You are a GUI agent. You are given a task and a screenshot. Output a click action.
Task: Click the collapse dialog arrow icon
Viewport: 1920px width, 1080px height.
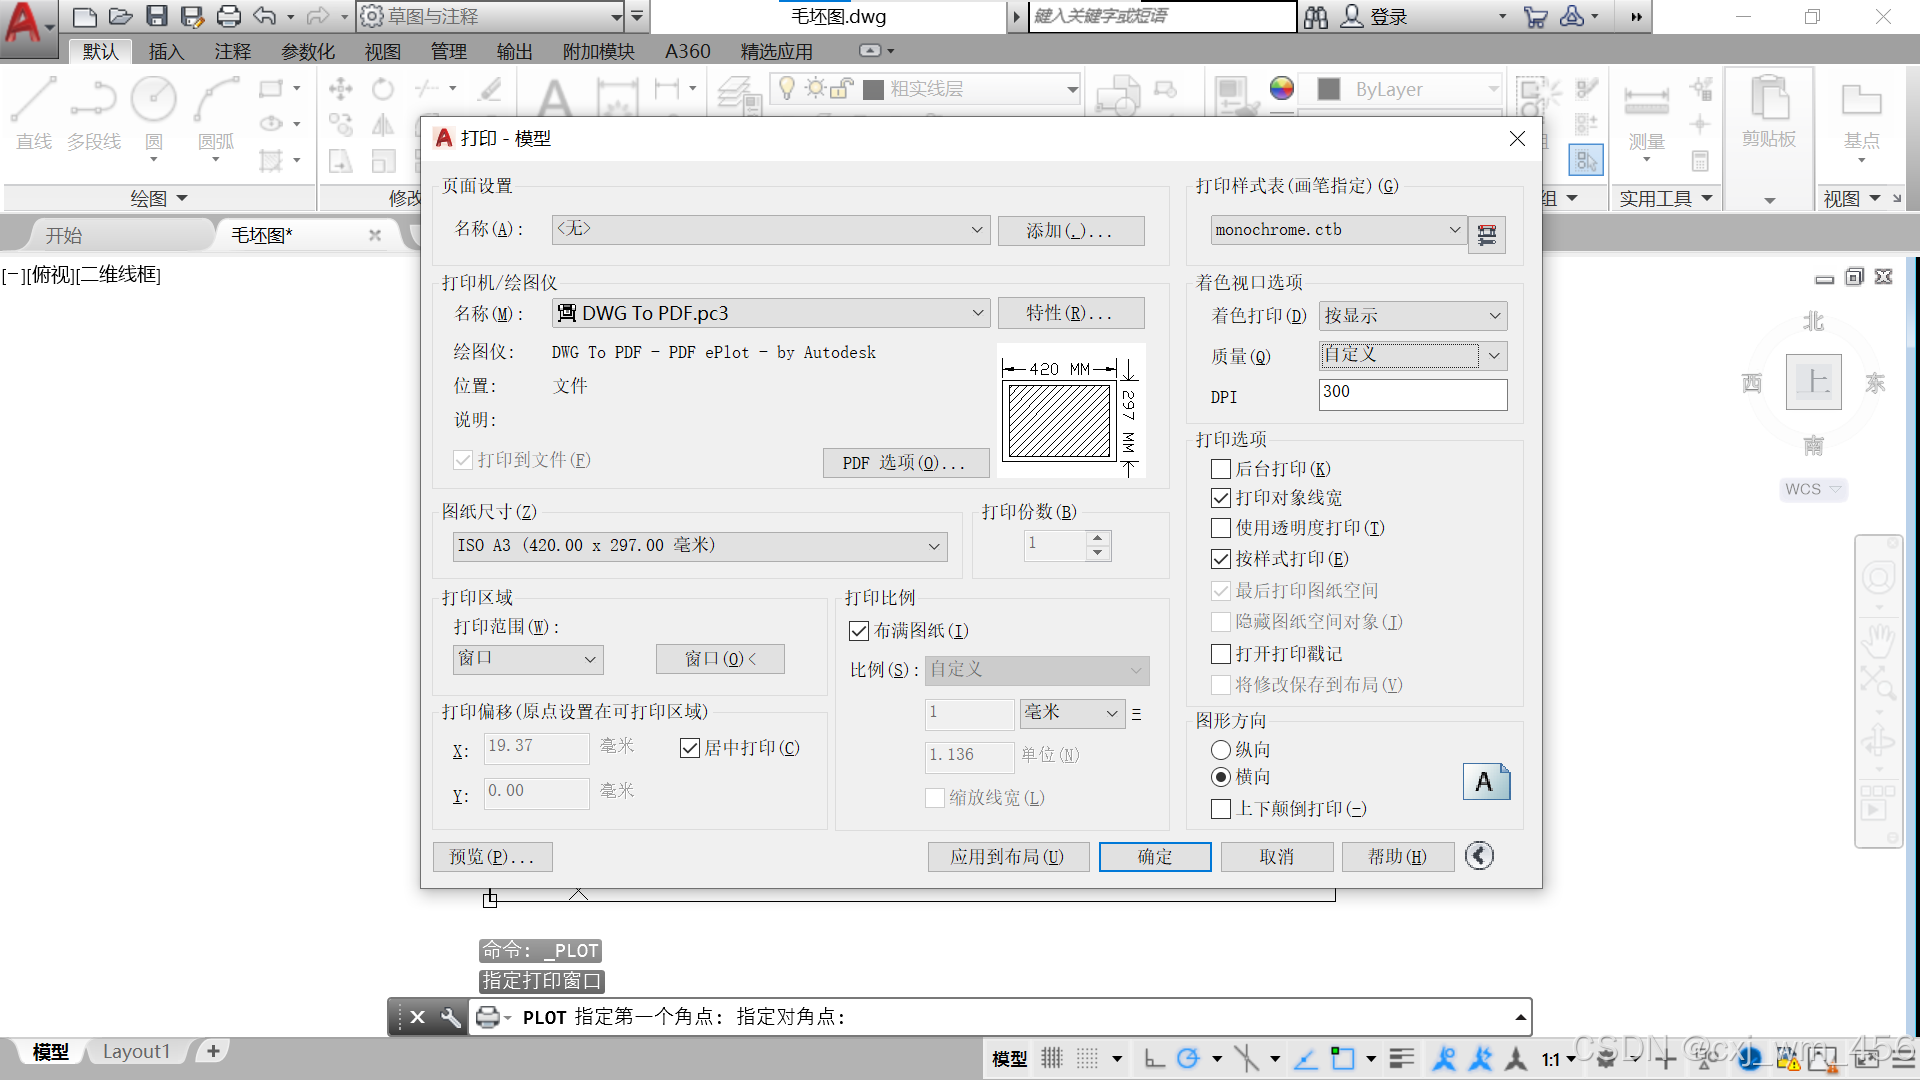[x=1479, y=856]
